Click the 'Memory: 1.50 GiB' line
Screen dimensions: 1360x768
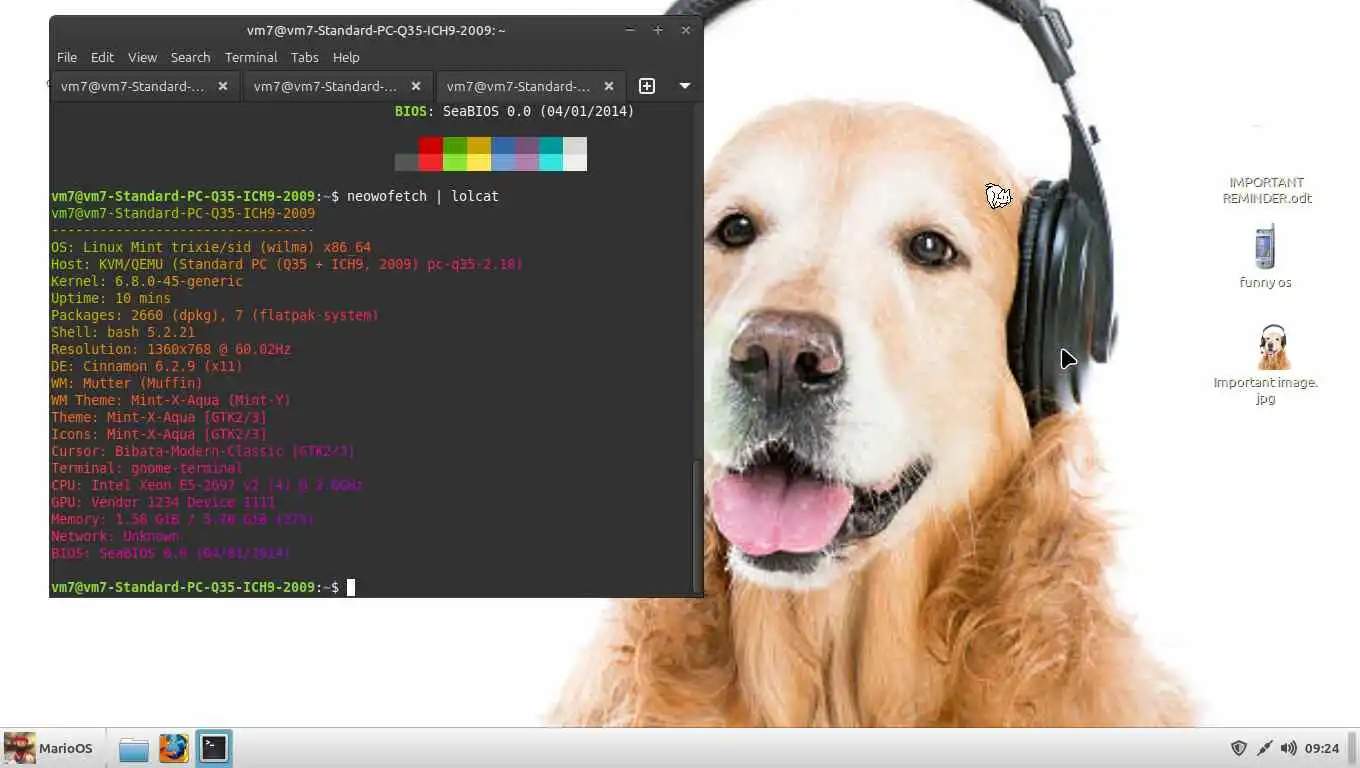click(x=183, y=519)
